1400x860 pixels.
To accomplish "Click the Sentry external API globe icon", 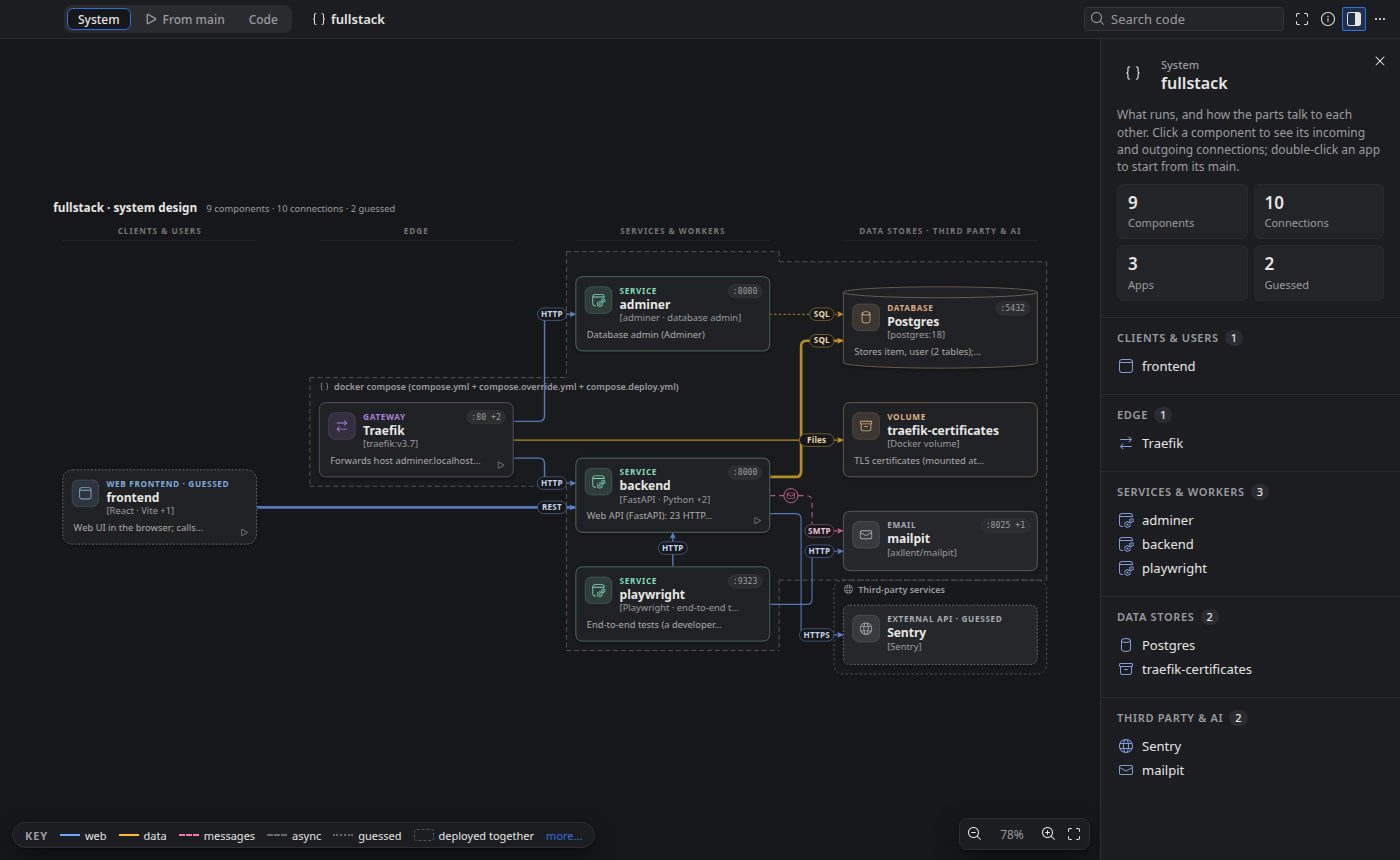I will (866, 628).
